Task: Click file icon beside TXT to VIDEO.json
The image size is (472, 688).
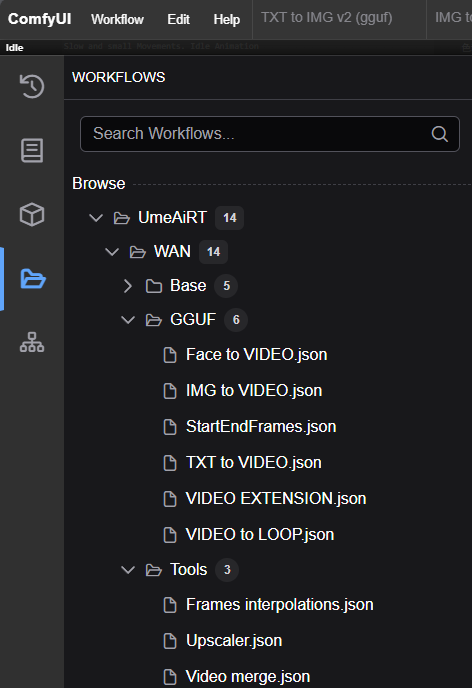Action: [x=170, y=463]
